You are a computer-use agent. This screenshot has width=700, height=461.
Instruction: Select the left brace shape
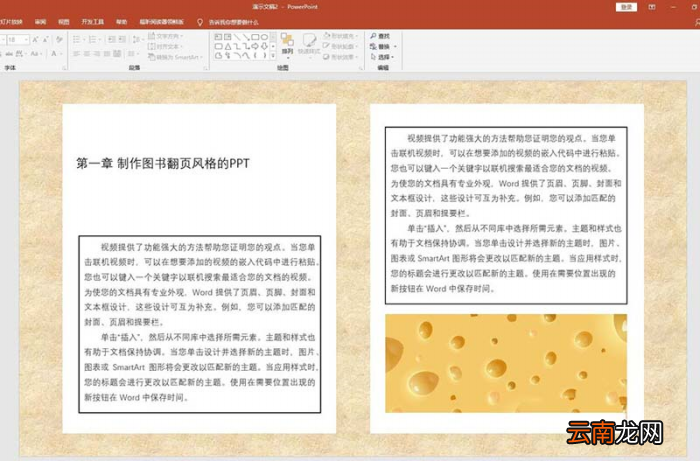tap(255, 55)
